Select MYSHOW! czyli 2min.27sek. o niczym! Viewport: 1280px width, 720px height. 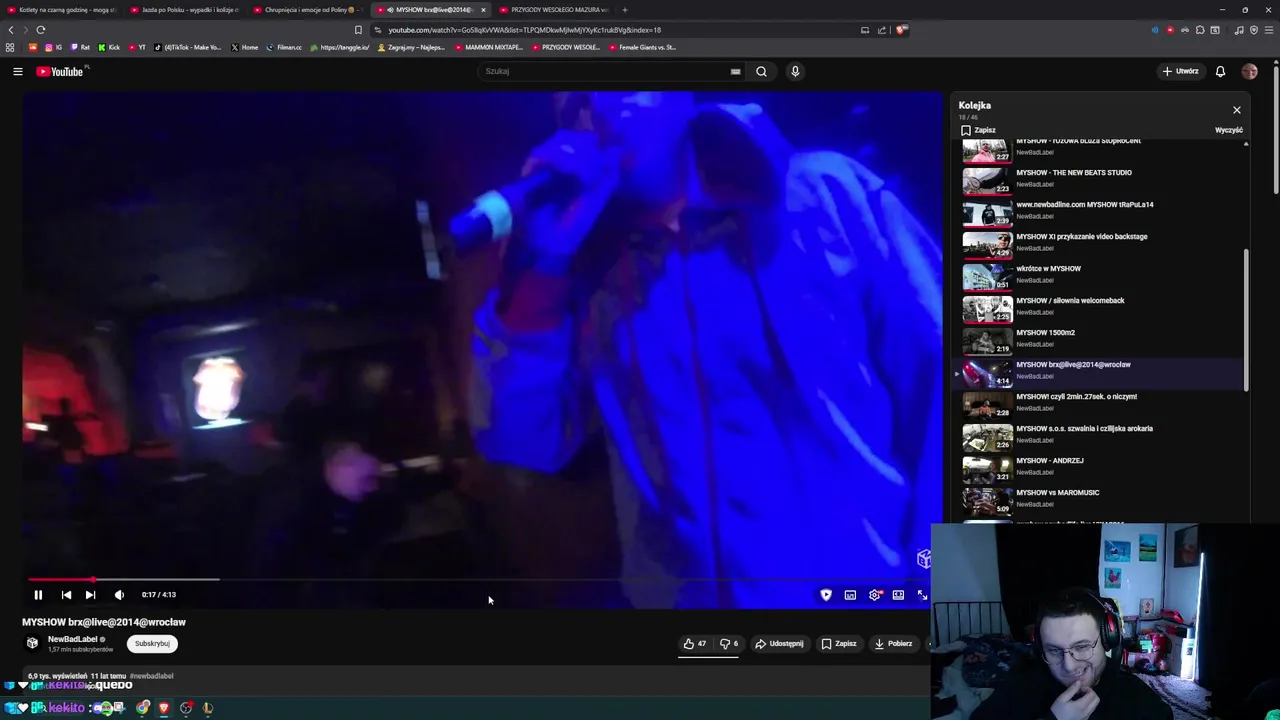1100,404
